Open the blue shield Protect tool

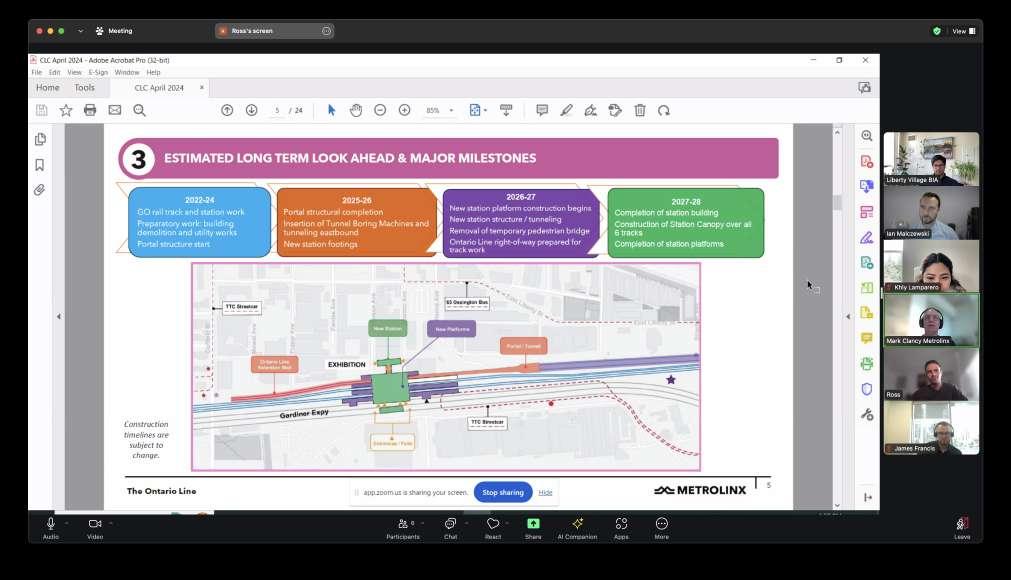coord(867,389)
